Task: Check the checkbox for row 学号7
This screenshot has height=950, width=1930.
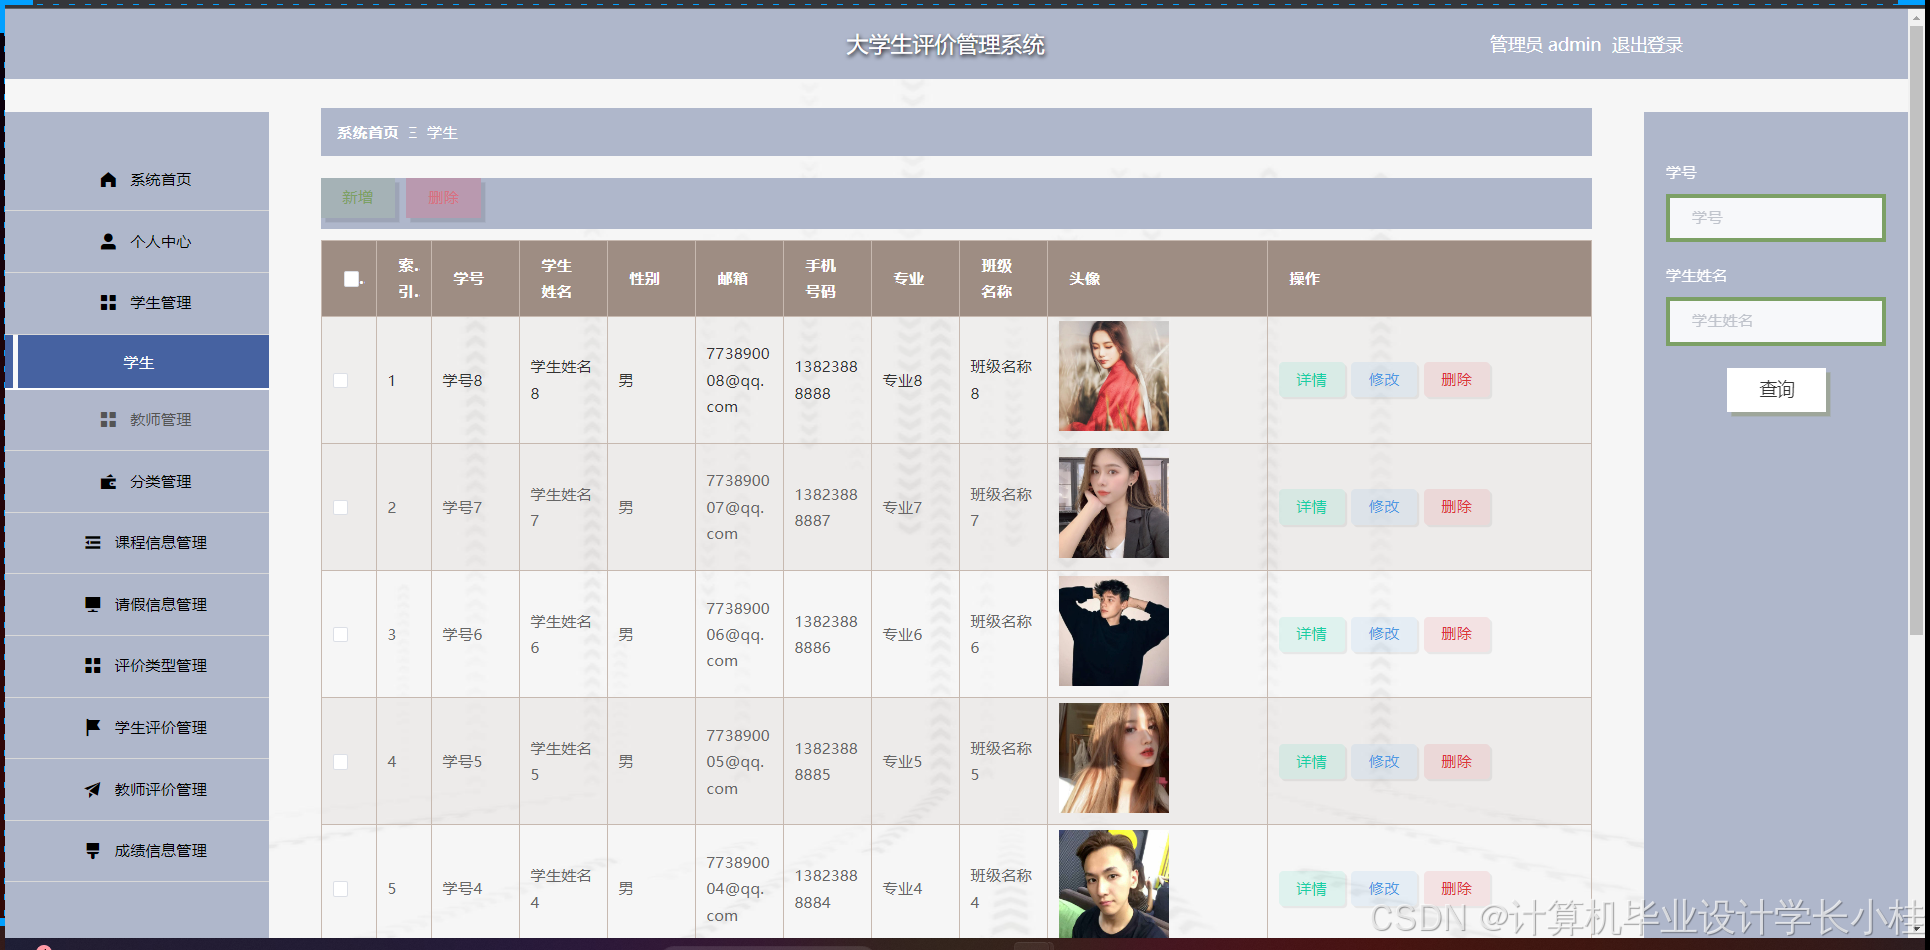Action: coord(341,508)
